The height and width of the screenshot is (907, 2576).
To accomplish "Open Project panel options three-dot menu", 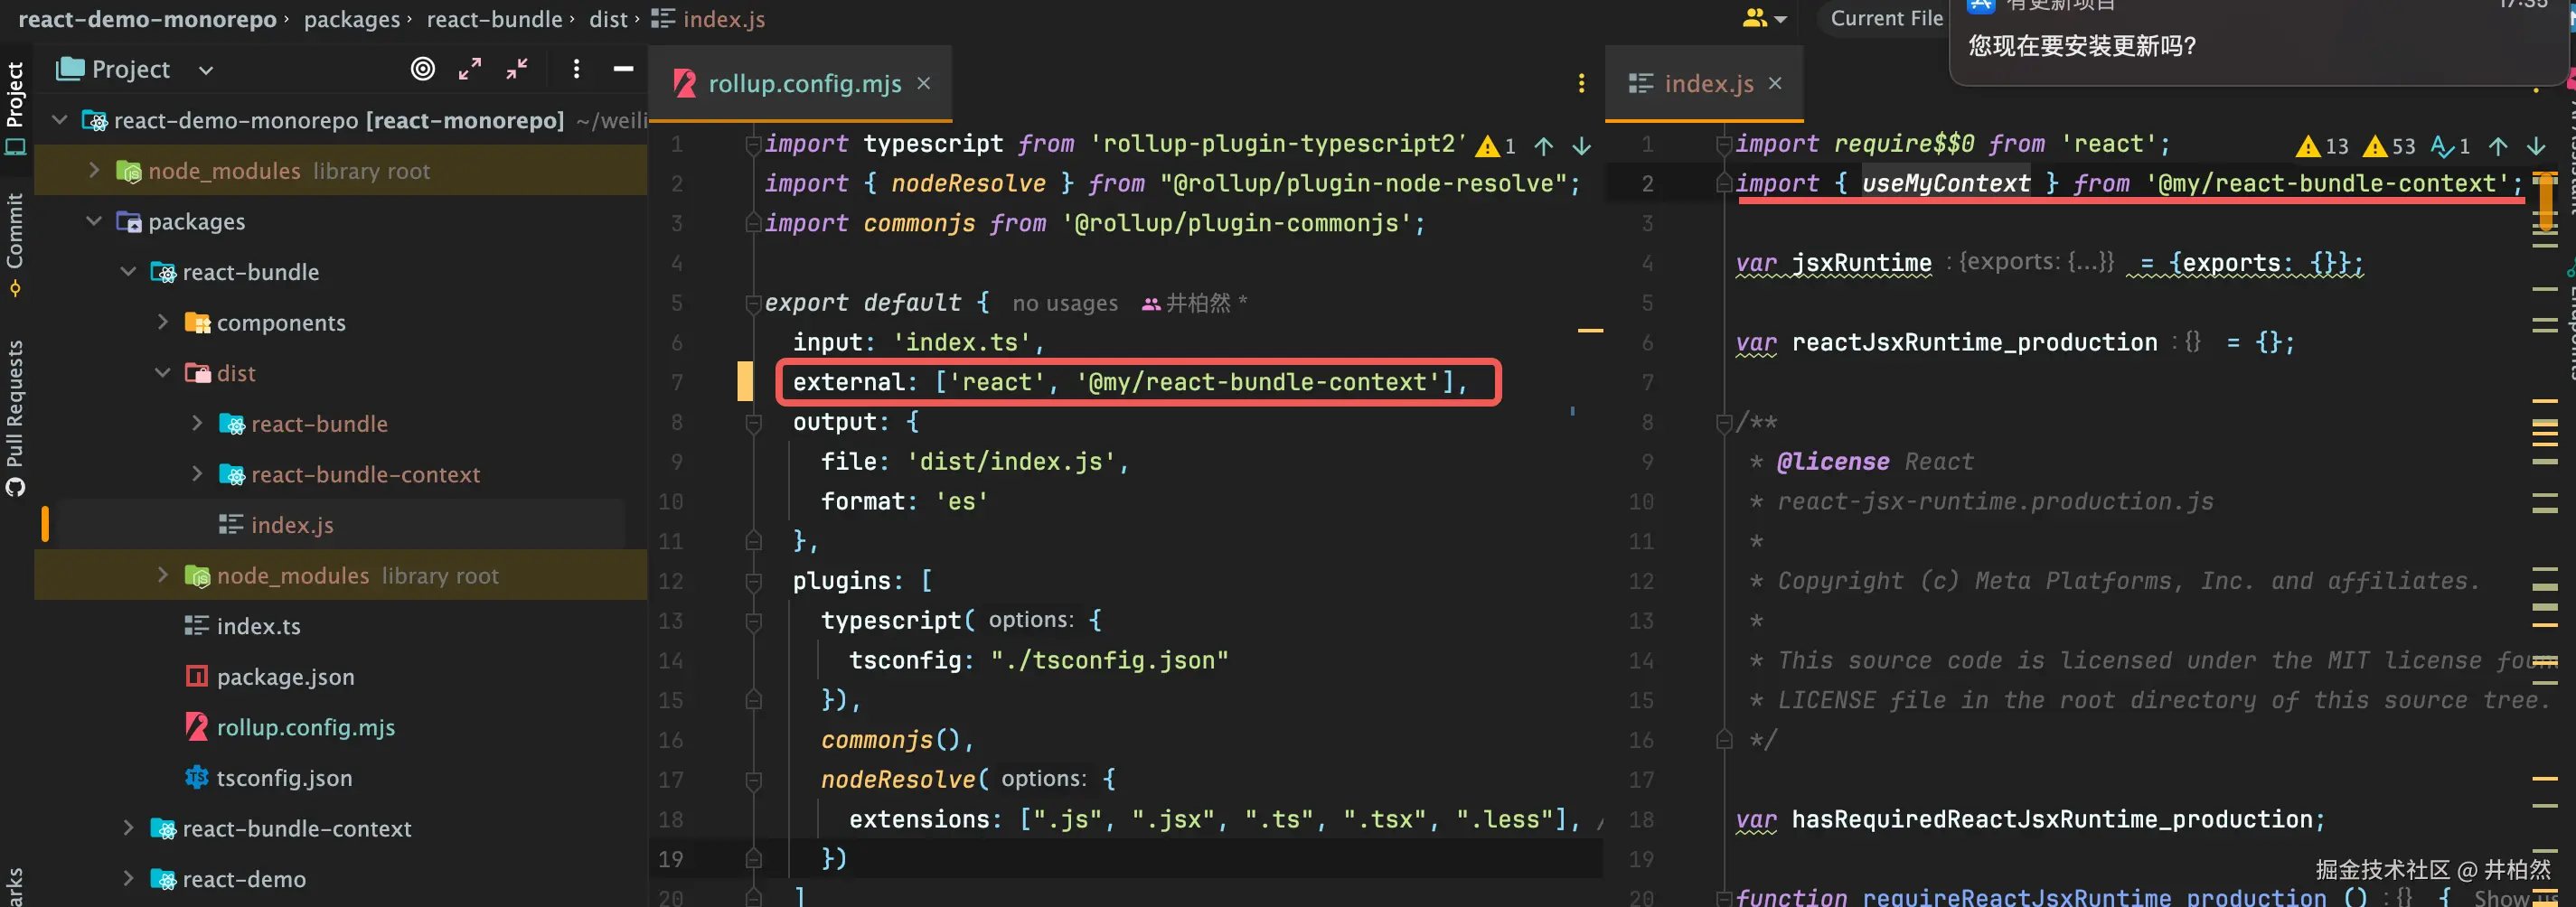I will (576, 69).
